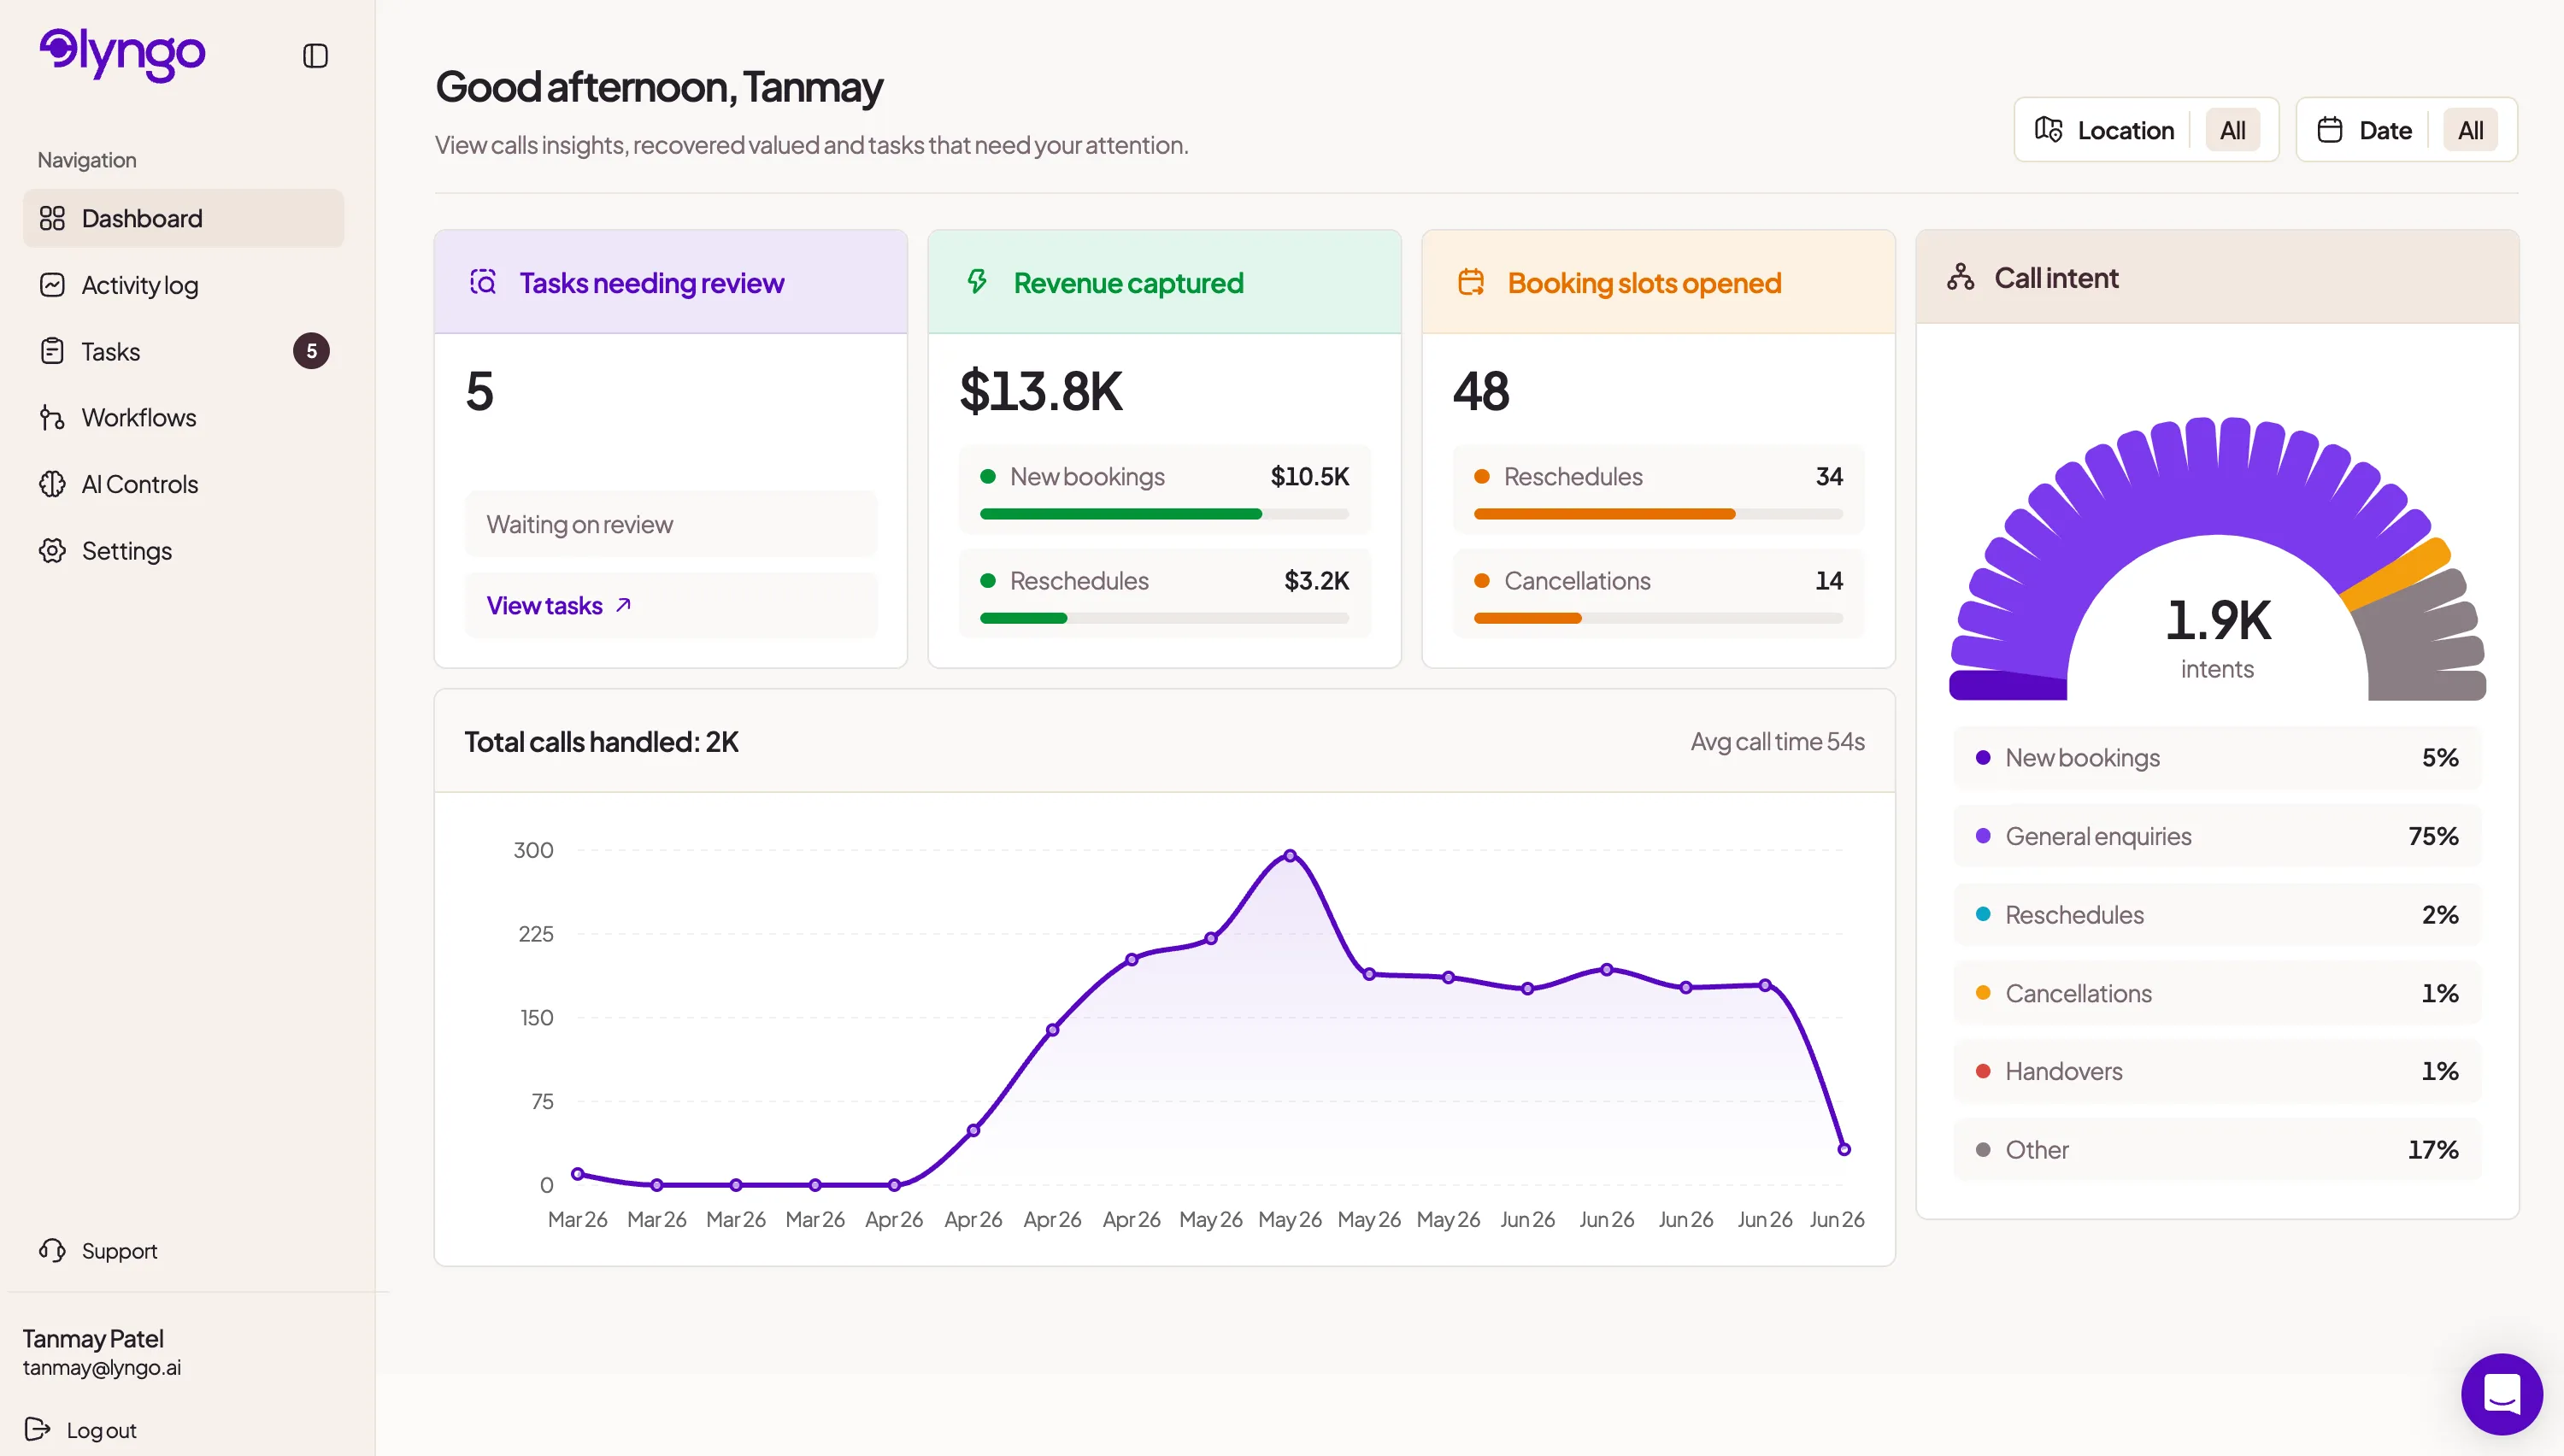Click the lyngo logo
The width and height of the screenshot is (2564, 1456).
pyautogui.click(x=122, y=54)
